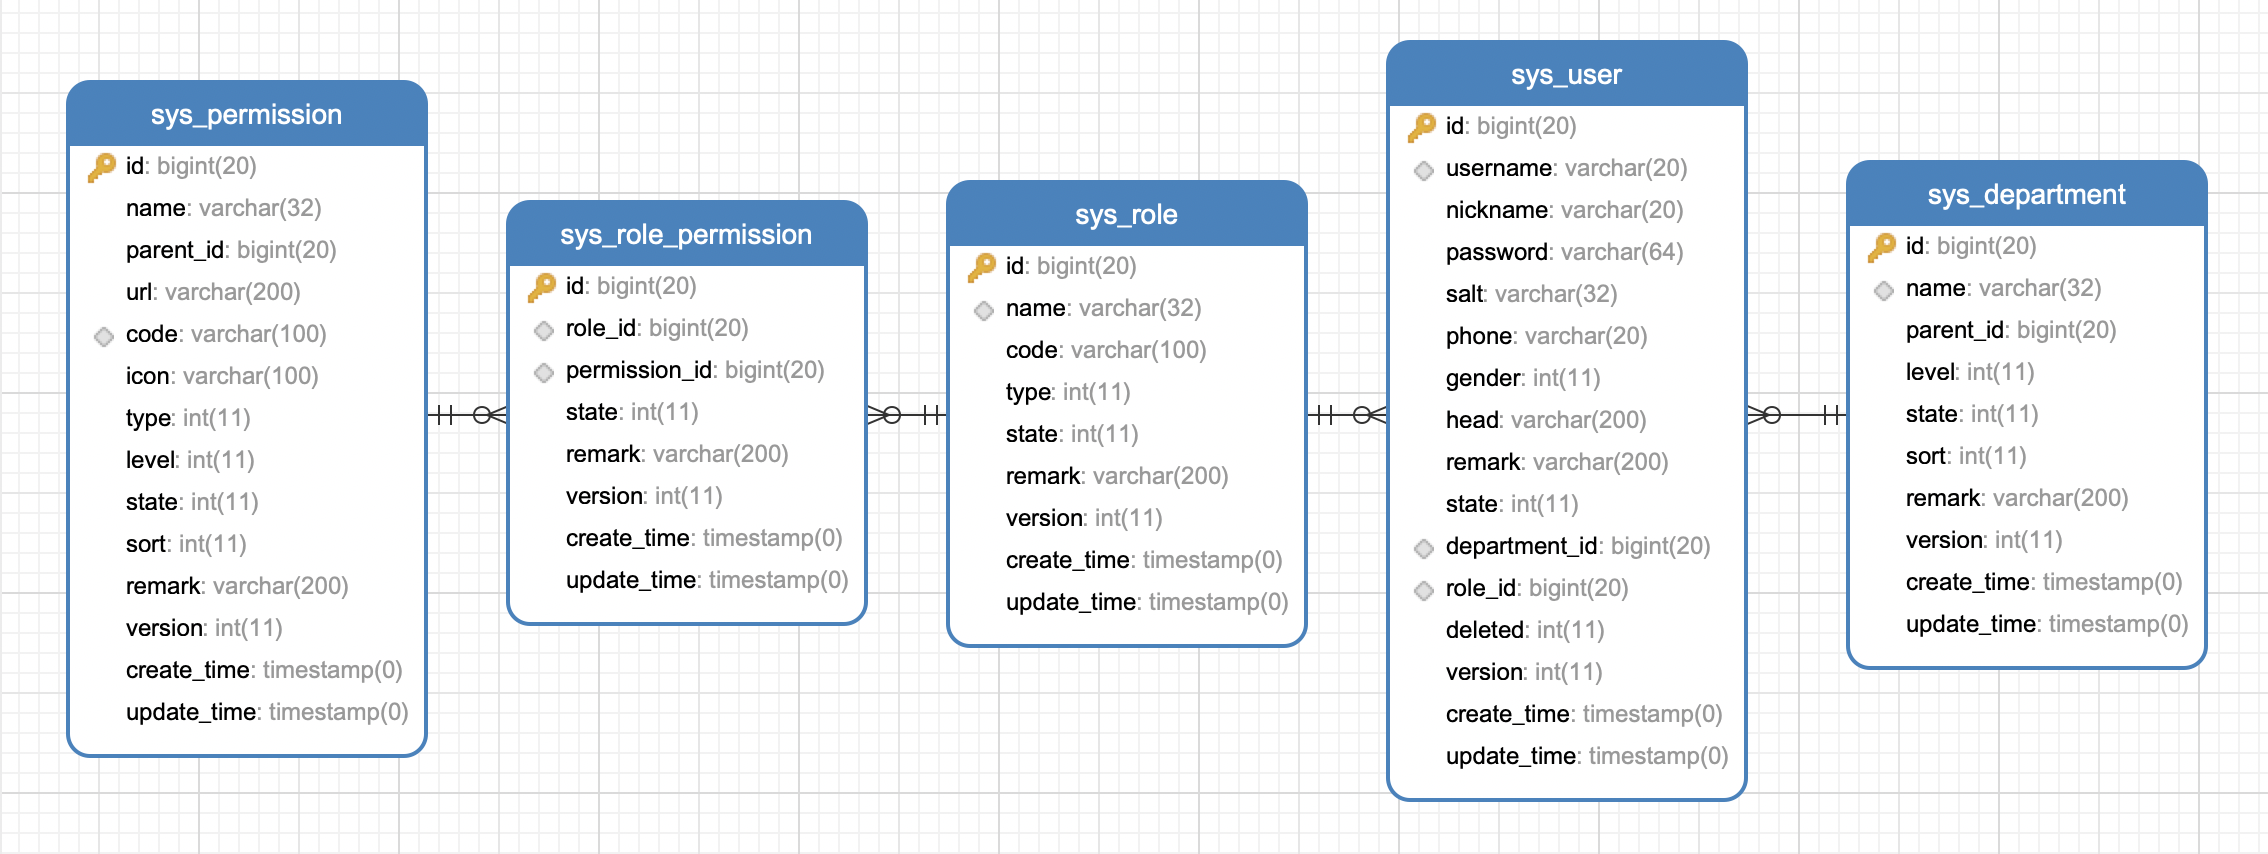Click remark: varchar(200) in sys_department

[x=2017, y=498]
